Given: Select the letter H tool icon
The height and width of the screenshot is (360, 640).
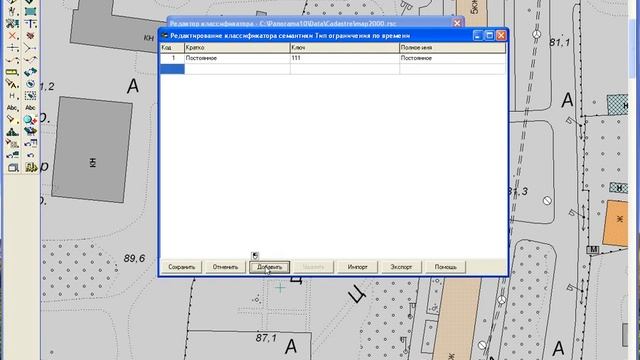Looking at the screenshot, I should (x=13, y=96).
